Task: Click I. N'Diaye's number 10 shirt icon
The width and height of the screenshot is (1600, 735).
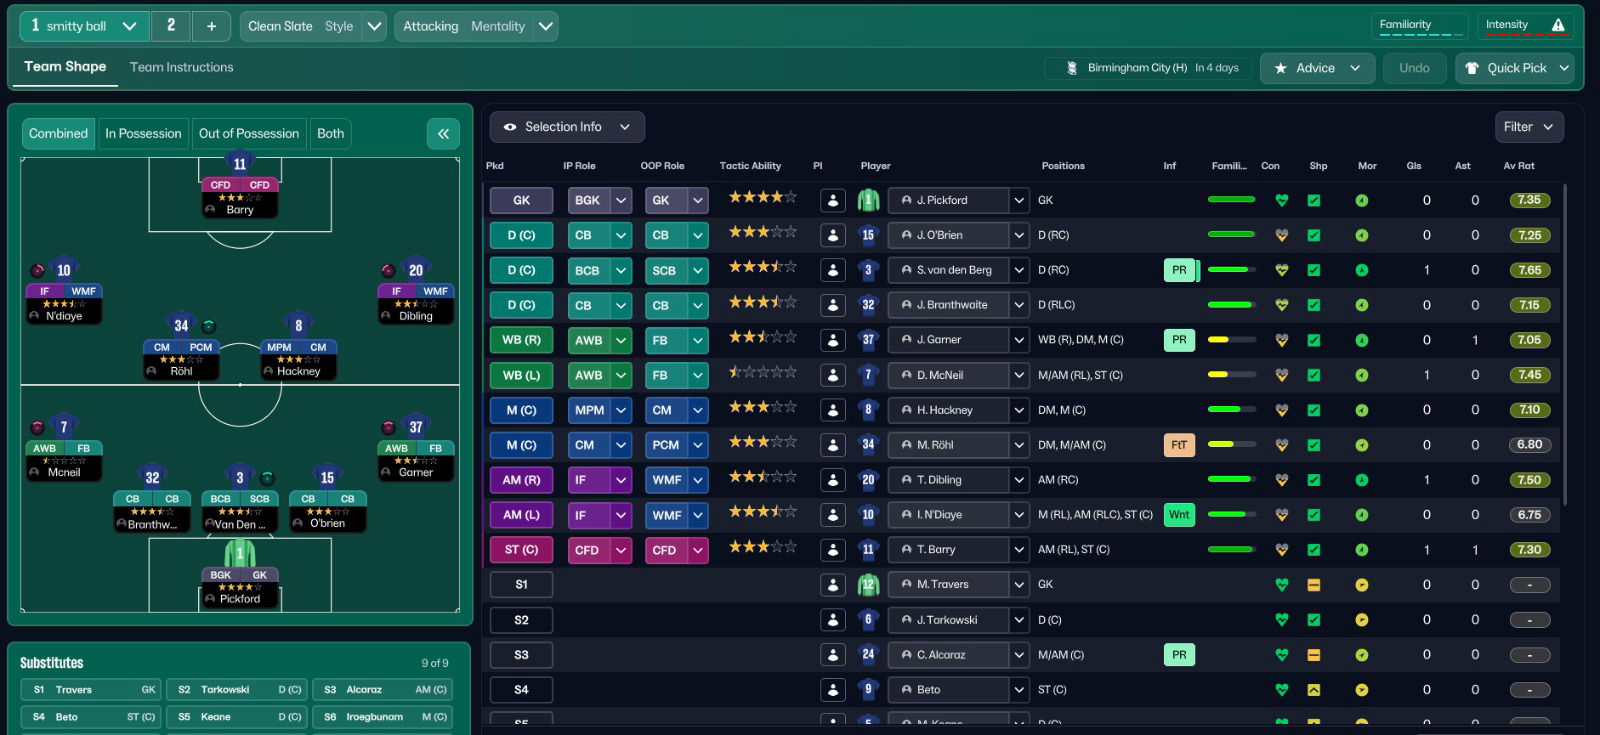Action: point(868,515)
